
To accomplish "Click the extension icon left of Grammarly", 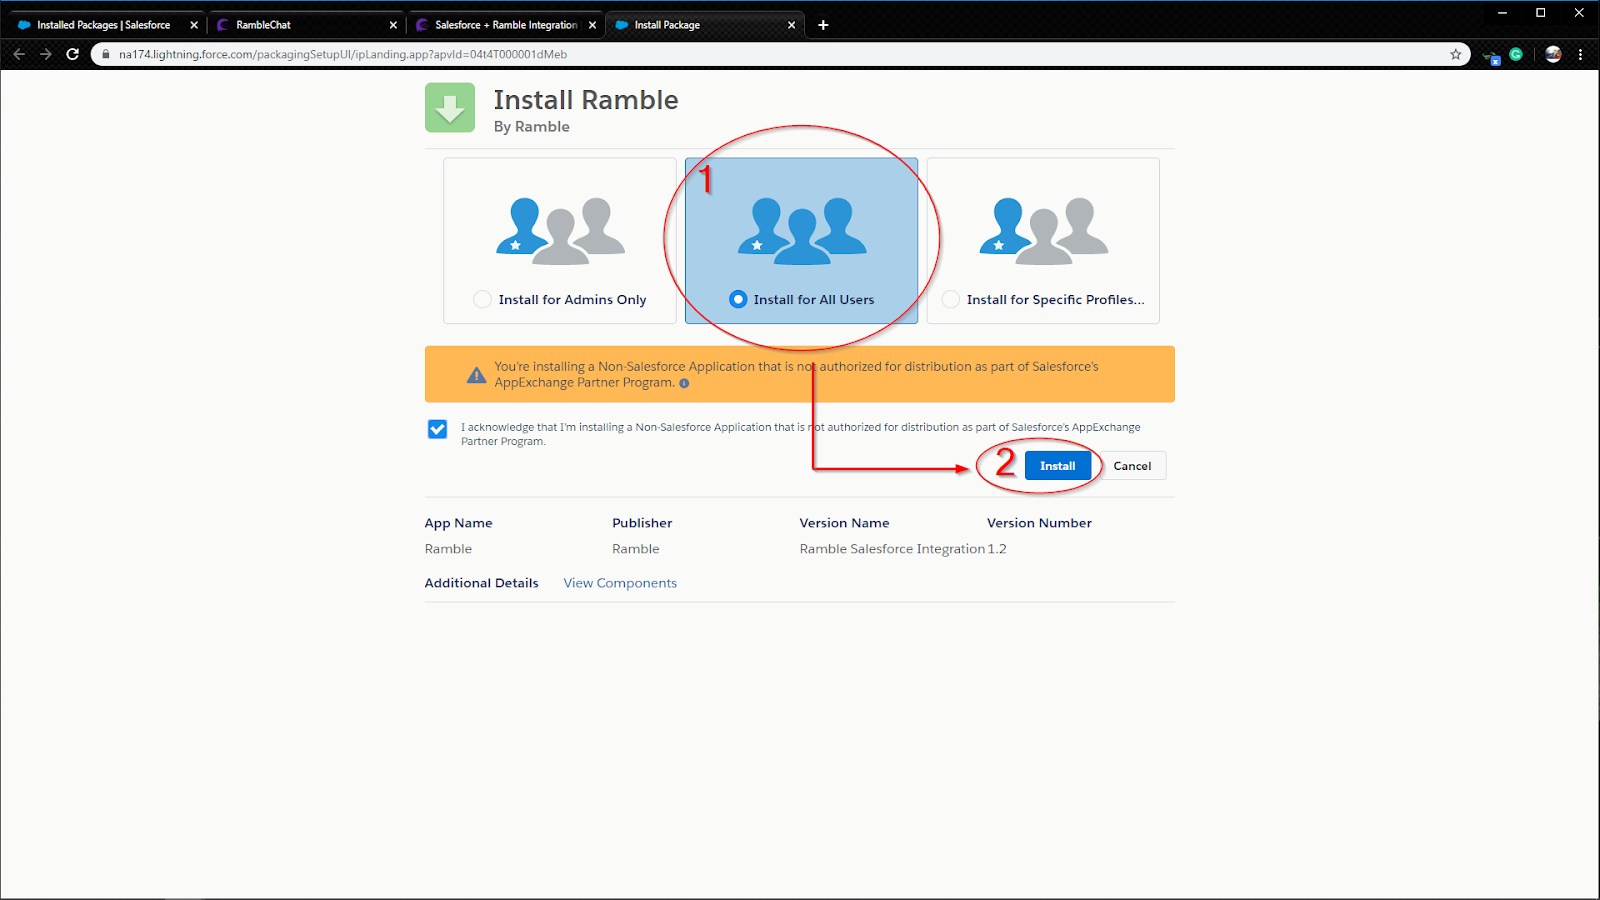I will click(x=1492, y=56).
